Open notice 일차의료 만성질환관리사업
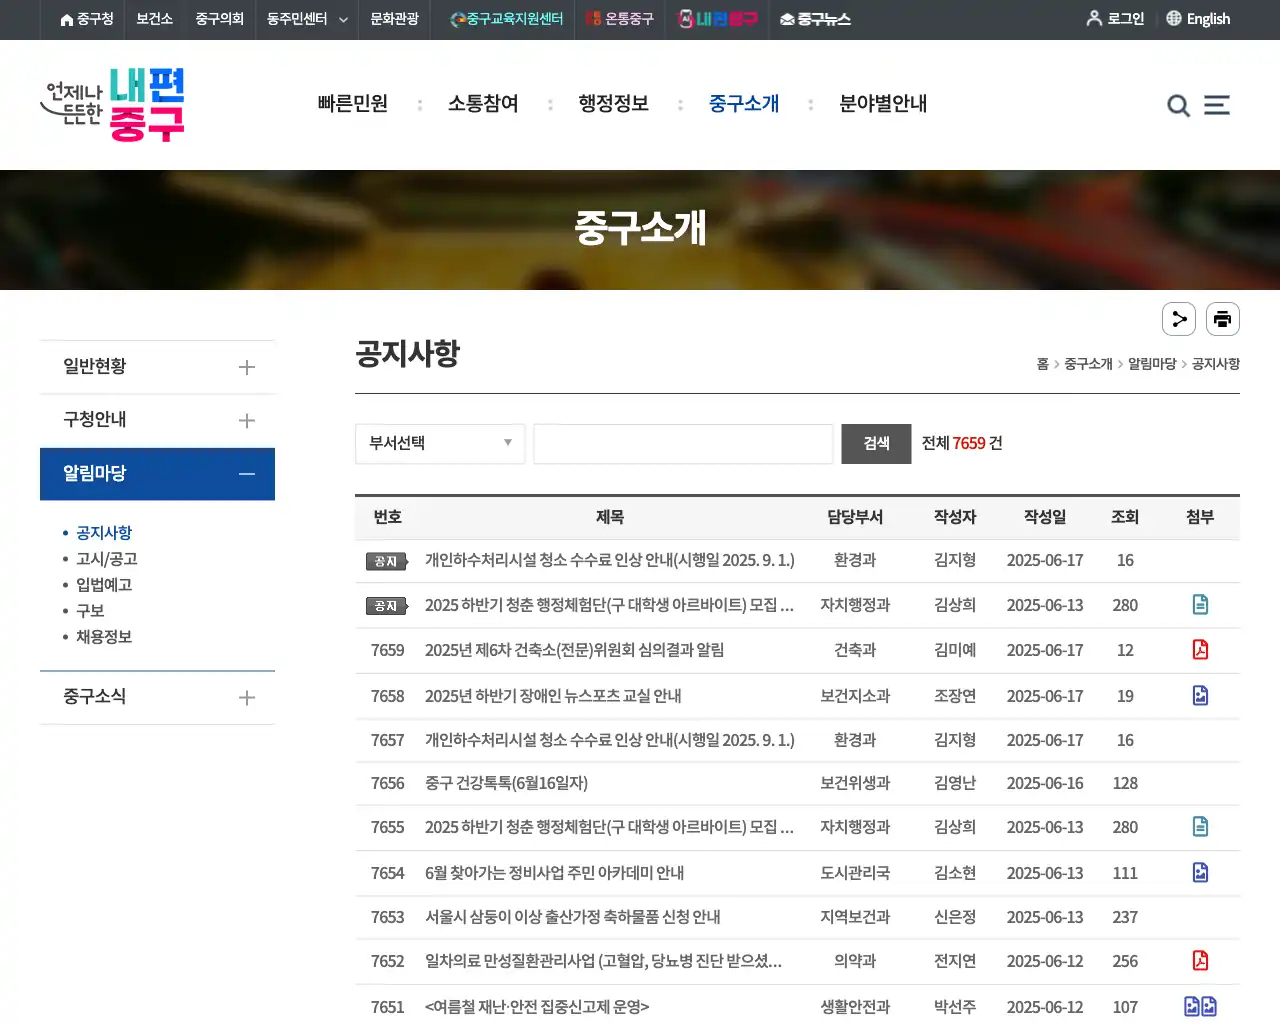Screen dimensions: 1280x1024 point(604,961)
